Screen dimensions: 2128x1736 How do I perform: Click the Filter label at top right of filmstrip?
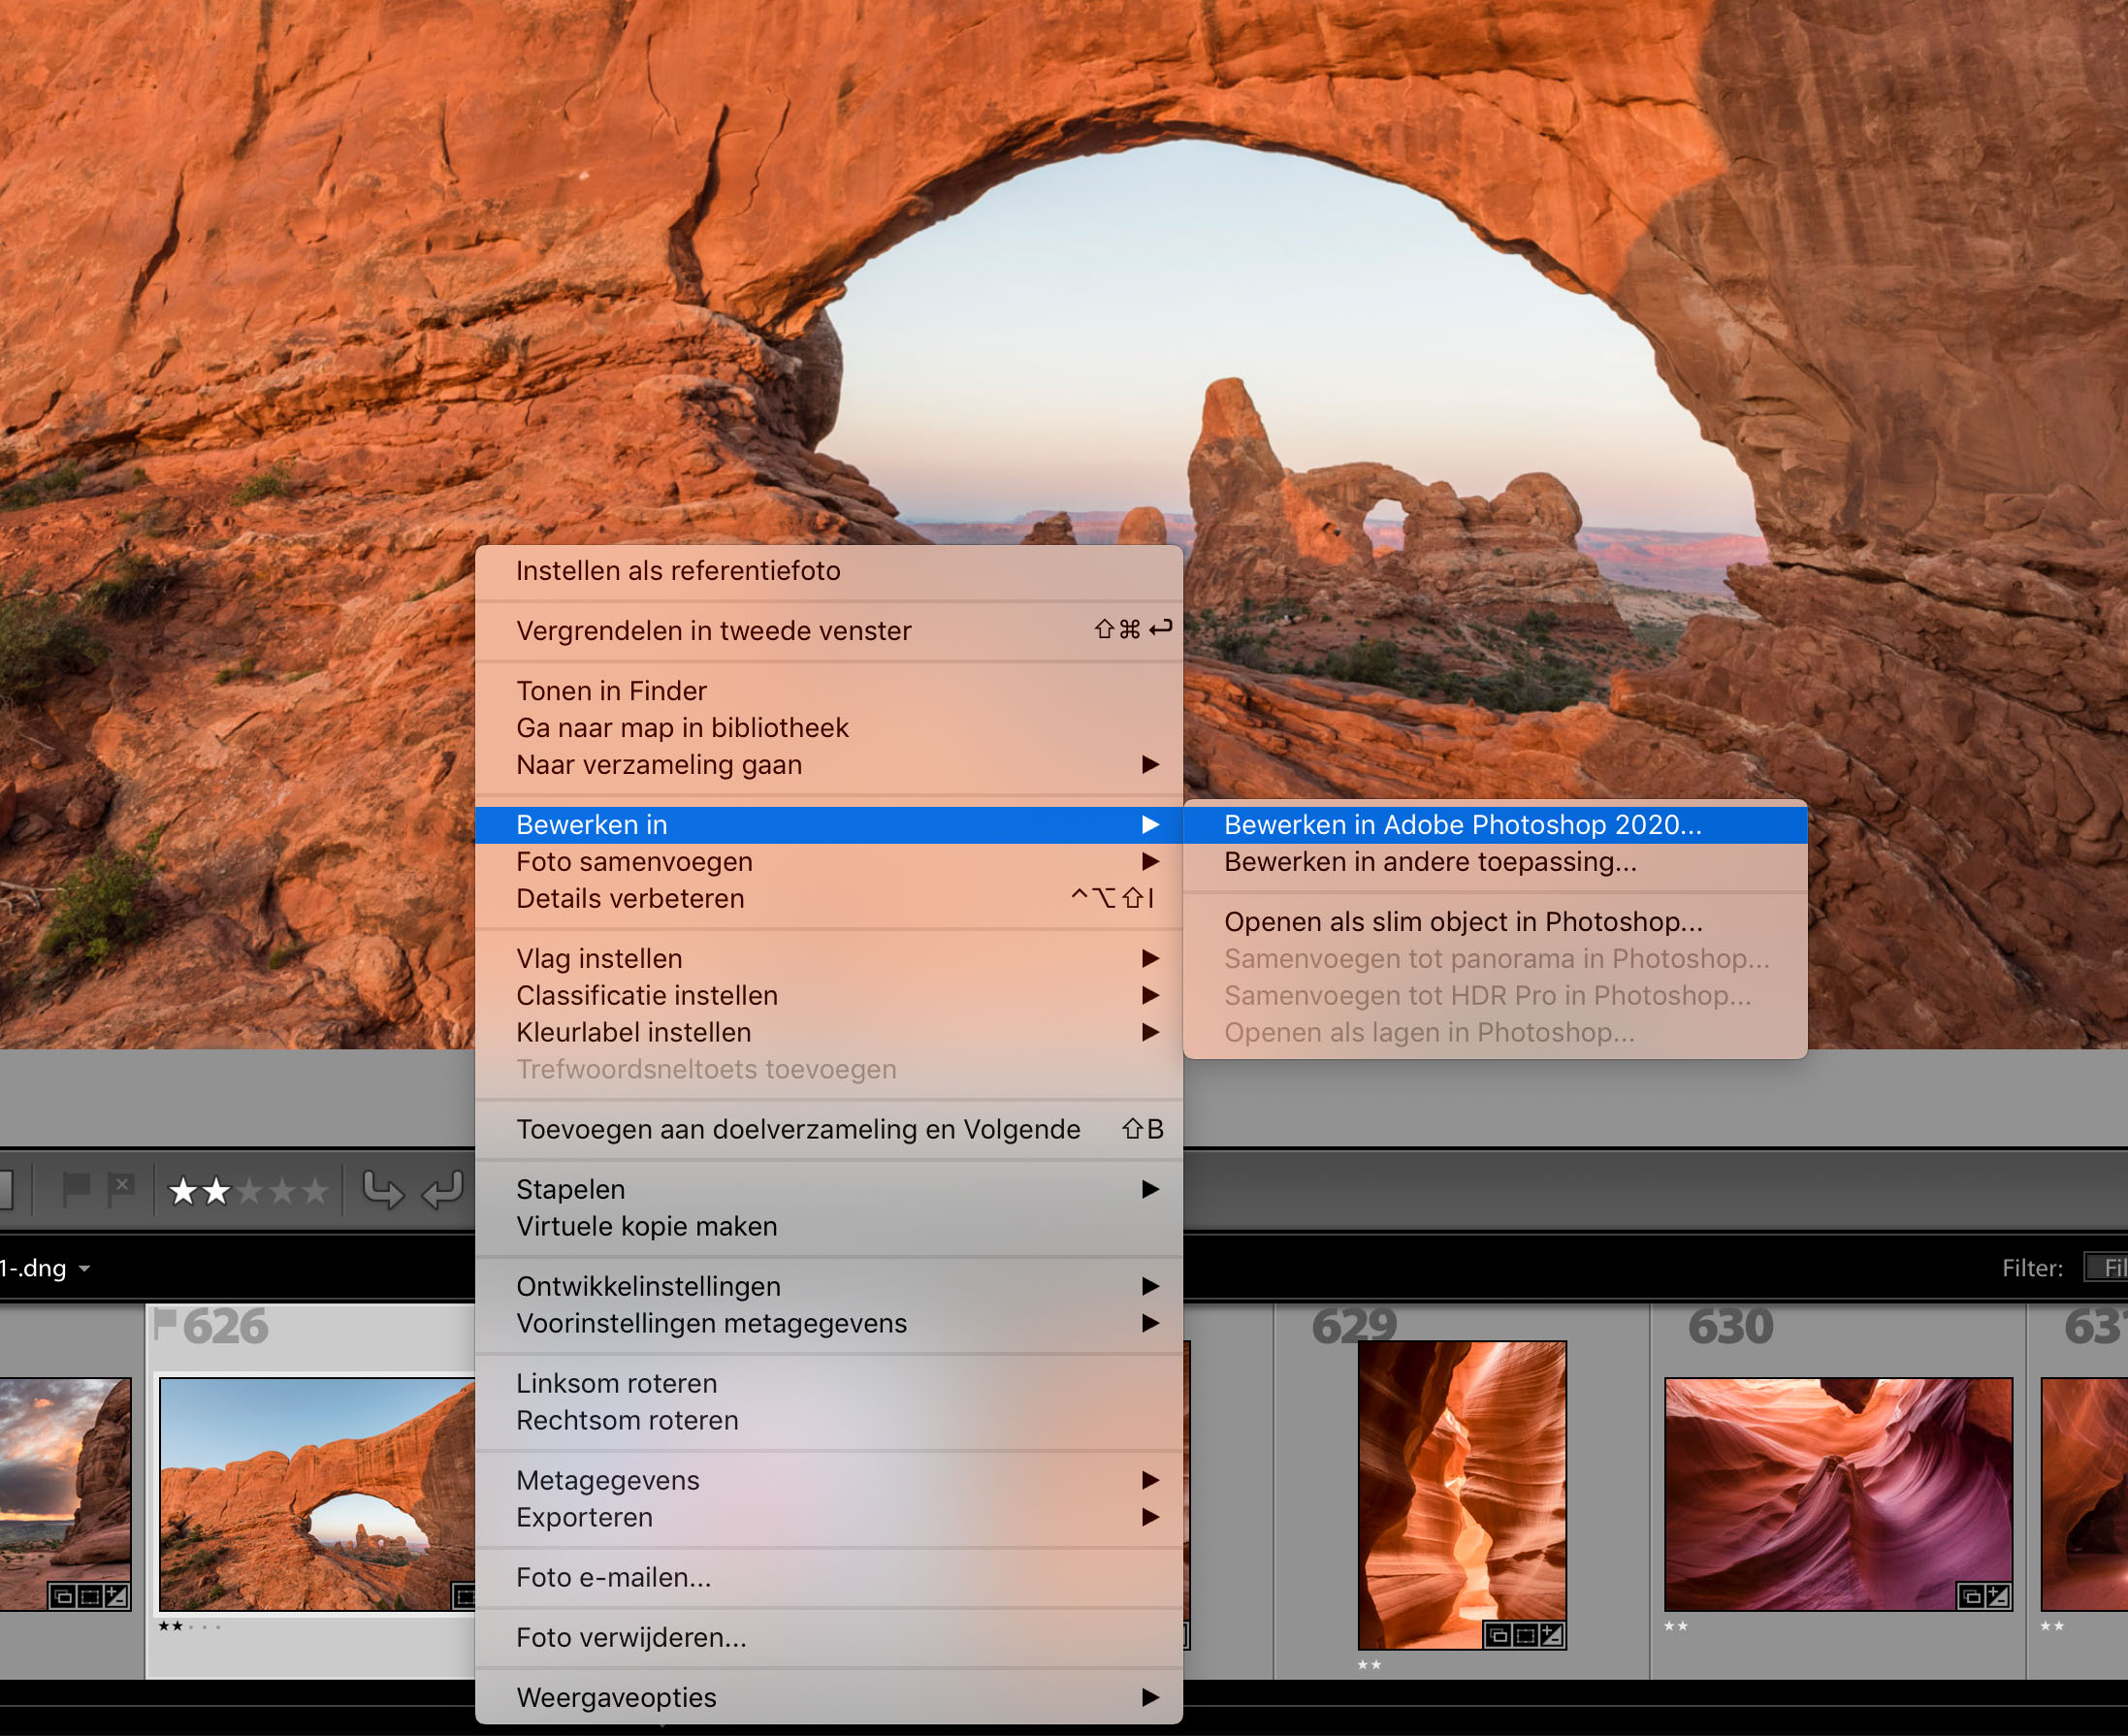(x=2032, y=1267)
